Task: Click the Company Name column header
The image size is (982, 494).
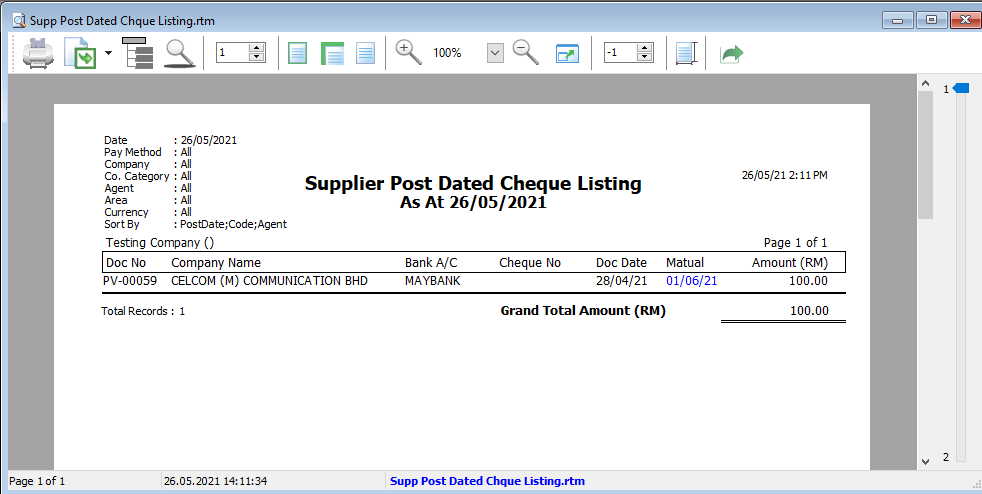Action: 216,263
